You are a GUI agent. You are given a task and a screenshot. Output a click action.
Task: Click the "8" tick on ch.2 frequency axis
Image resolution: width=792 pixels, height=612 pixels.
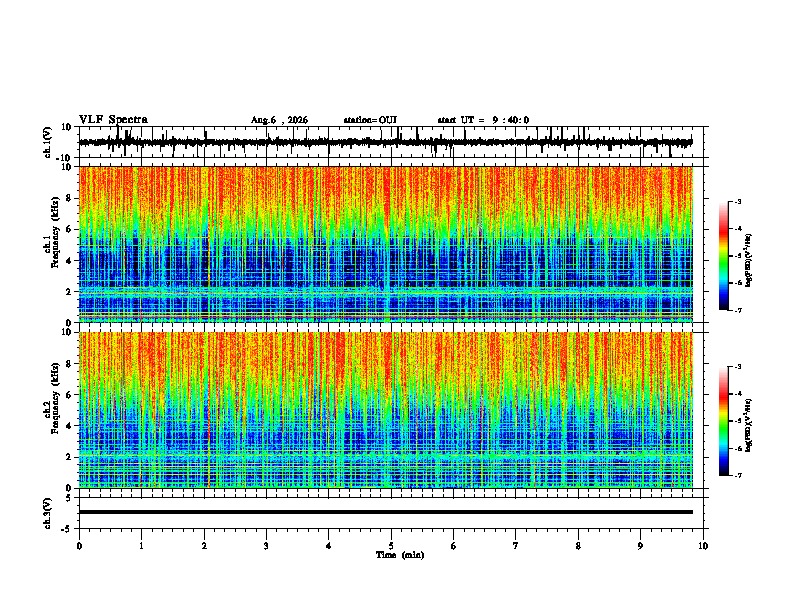coord(69,364)
